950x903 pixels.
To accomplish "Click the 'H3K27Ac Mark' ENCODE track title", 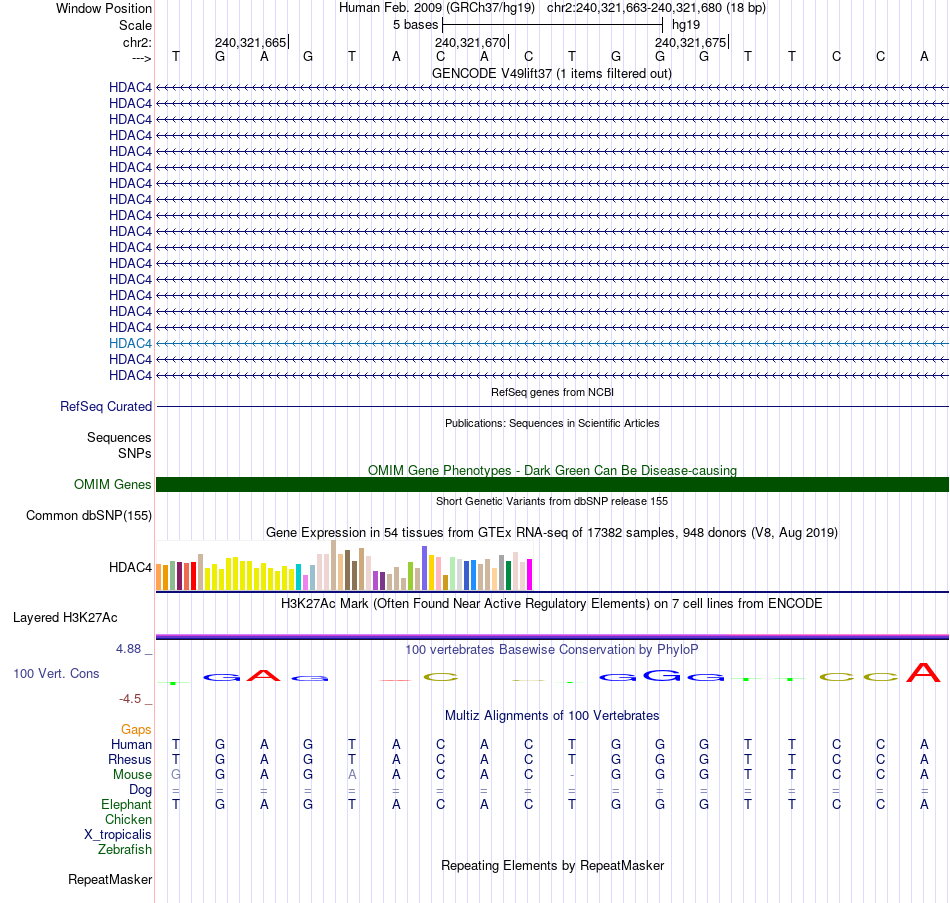I will click(552, 604).
